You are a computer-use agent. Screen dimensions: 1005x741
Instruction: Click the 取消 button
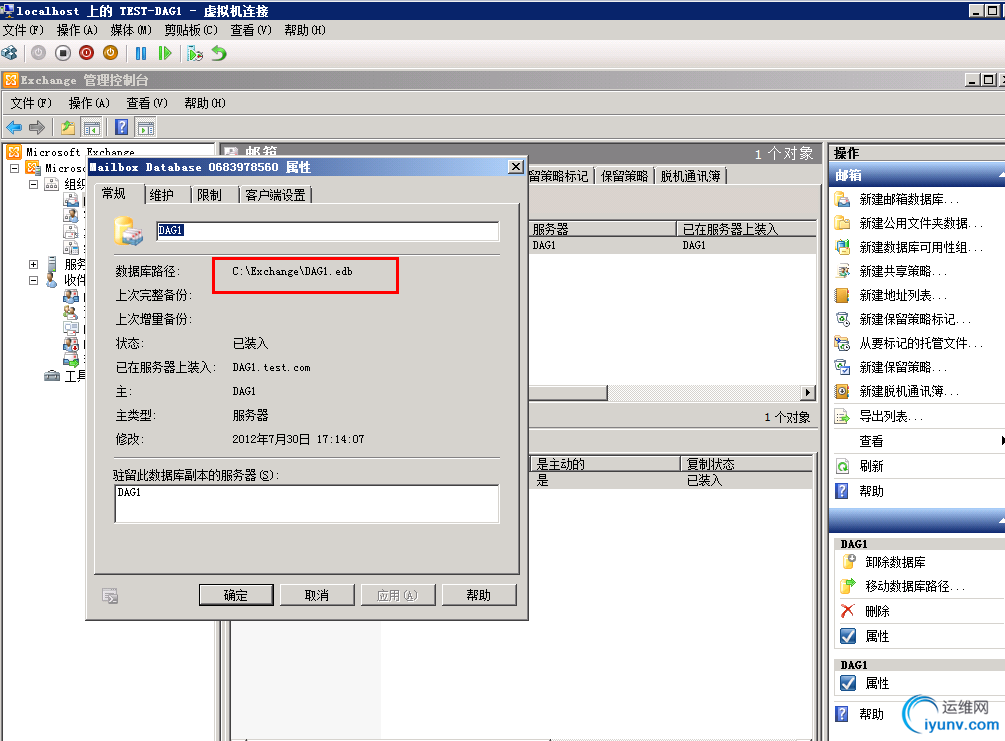(317, 595)
